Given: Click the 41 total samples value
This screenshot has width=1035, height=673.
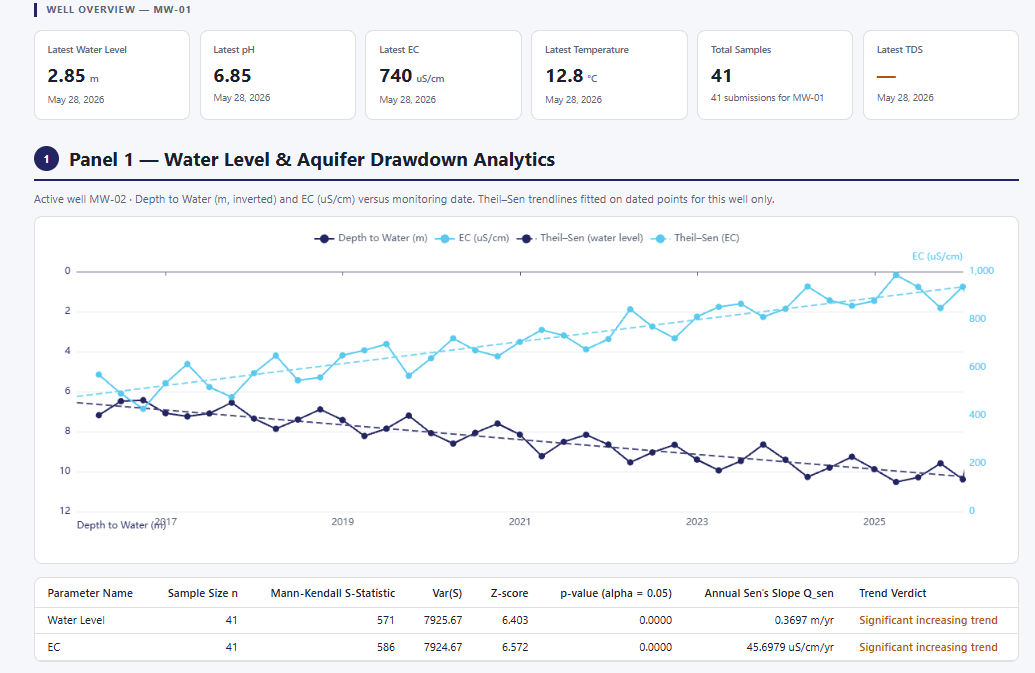Looking at the screenshot, I should coord(721,76).
